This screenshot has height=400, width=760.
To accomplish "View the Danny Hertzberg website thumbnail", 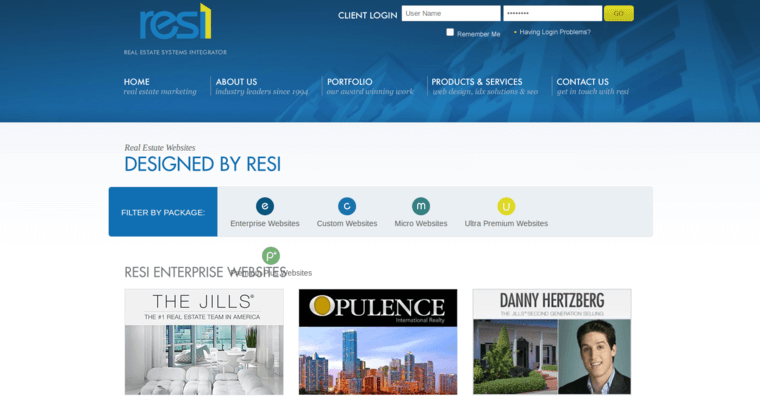I will (552, 342).
